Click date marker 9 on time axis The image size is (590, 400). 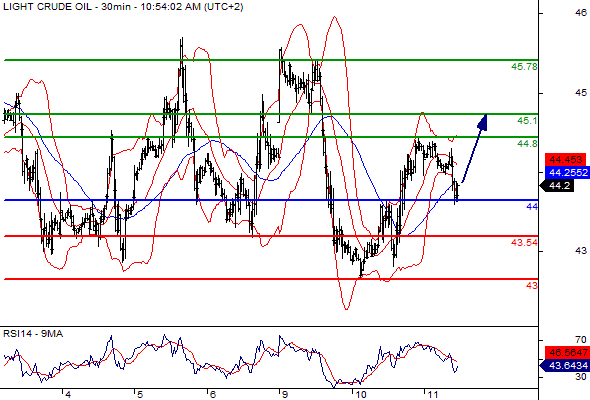pyautogui.click(x=285, y=394)
